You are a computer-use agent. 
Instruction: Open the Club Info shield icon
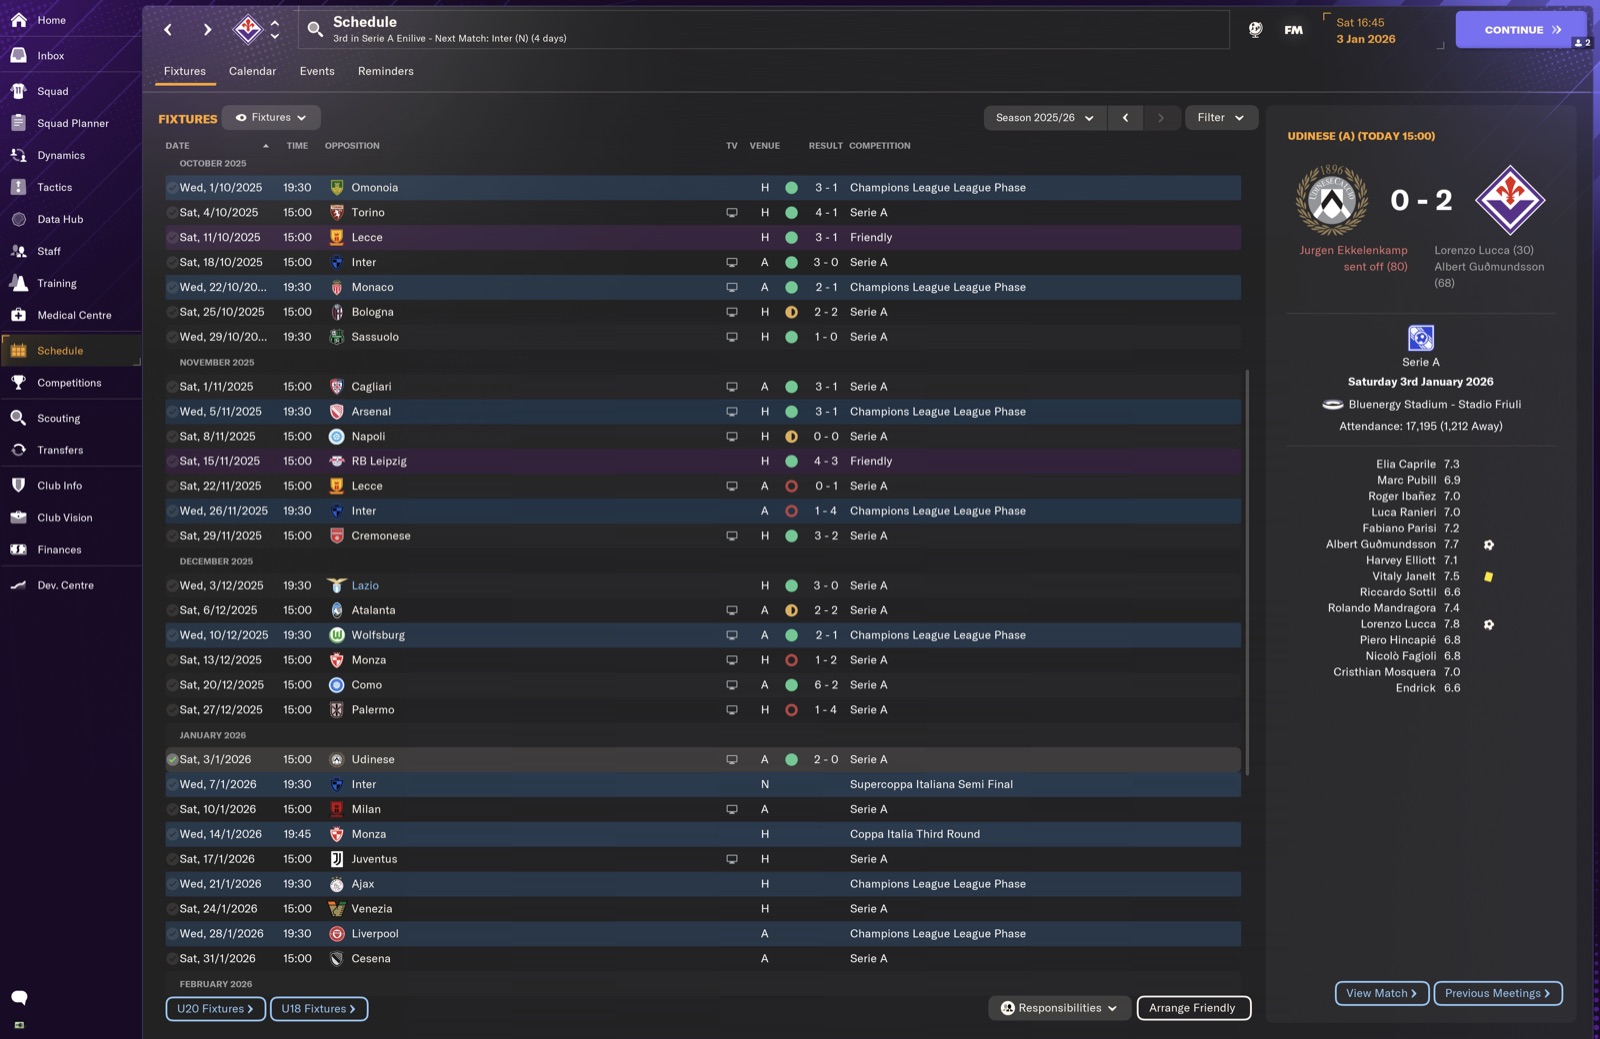18,485
